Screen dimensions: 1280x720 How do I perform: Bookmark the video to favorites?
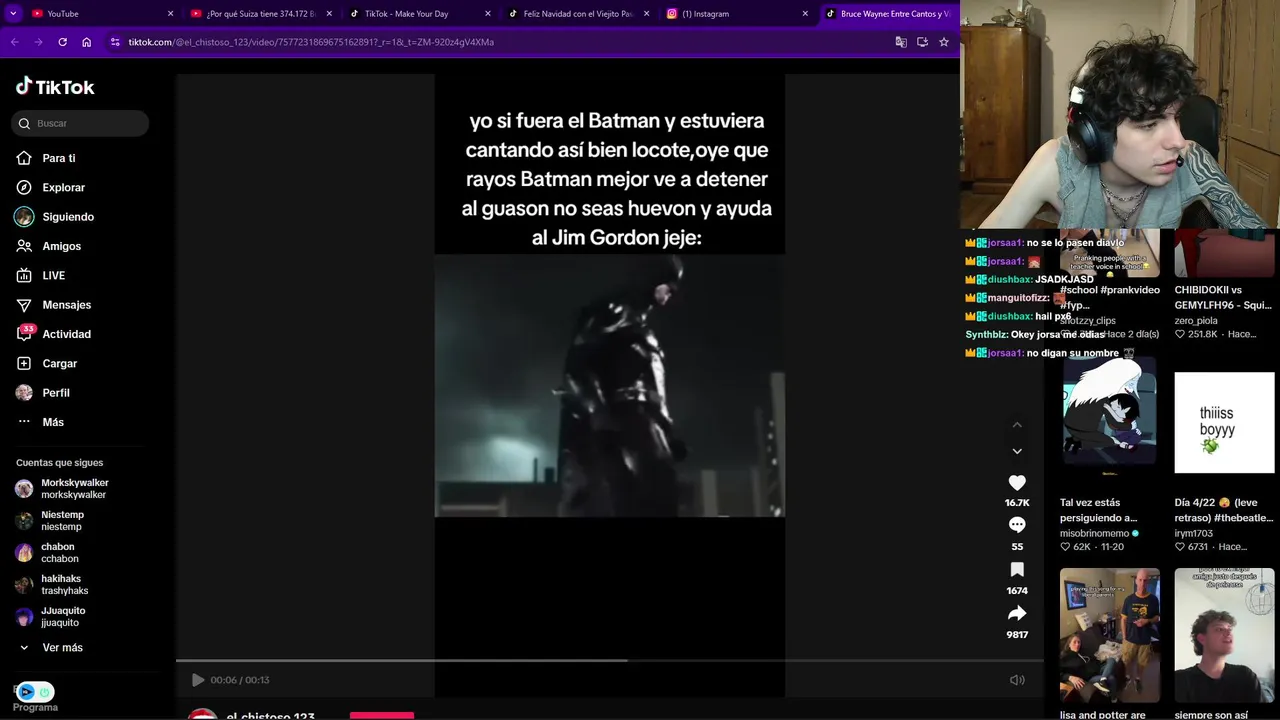coord(1017,569)
